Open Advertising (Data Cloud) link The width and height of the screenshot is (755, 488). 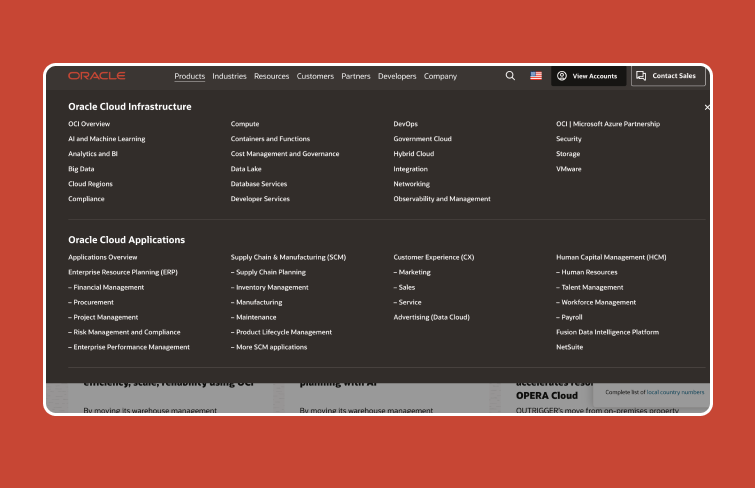point(431,317)
